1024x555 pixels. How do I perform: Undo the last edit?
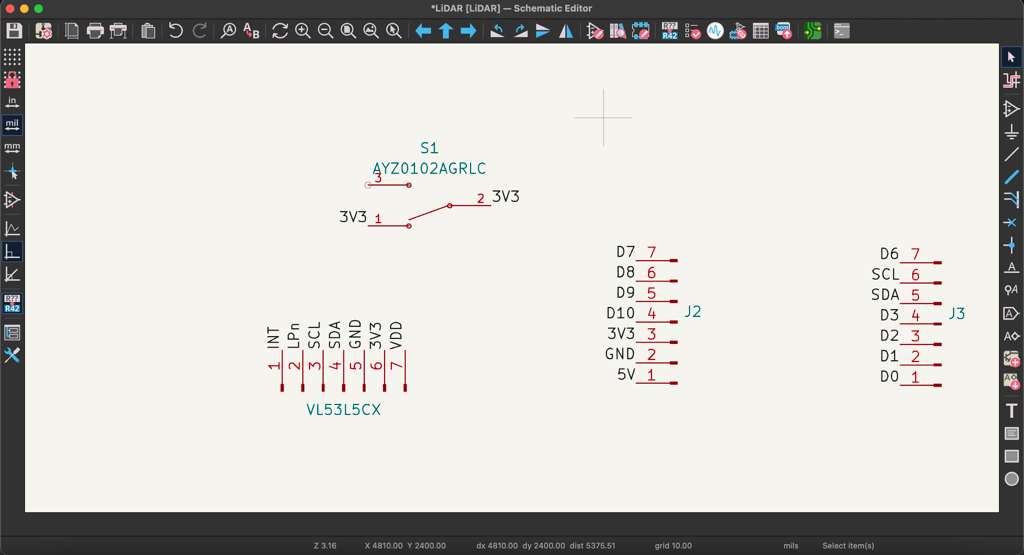[x=176, y=31]
